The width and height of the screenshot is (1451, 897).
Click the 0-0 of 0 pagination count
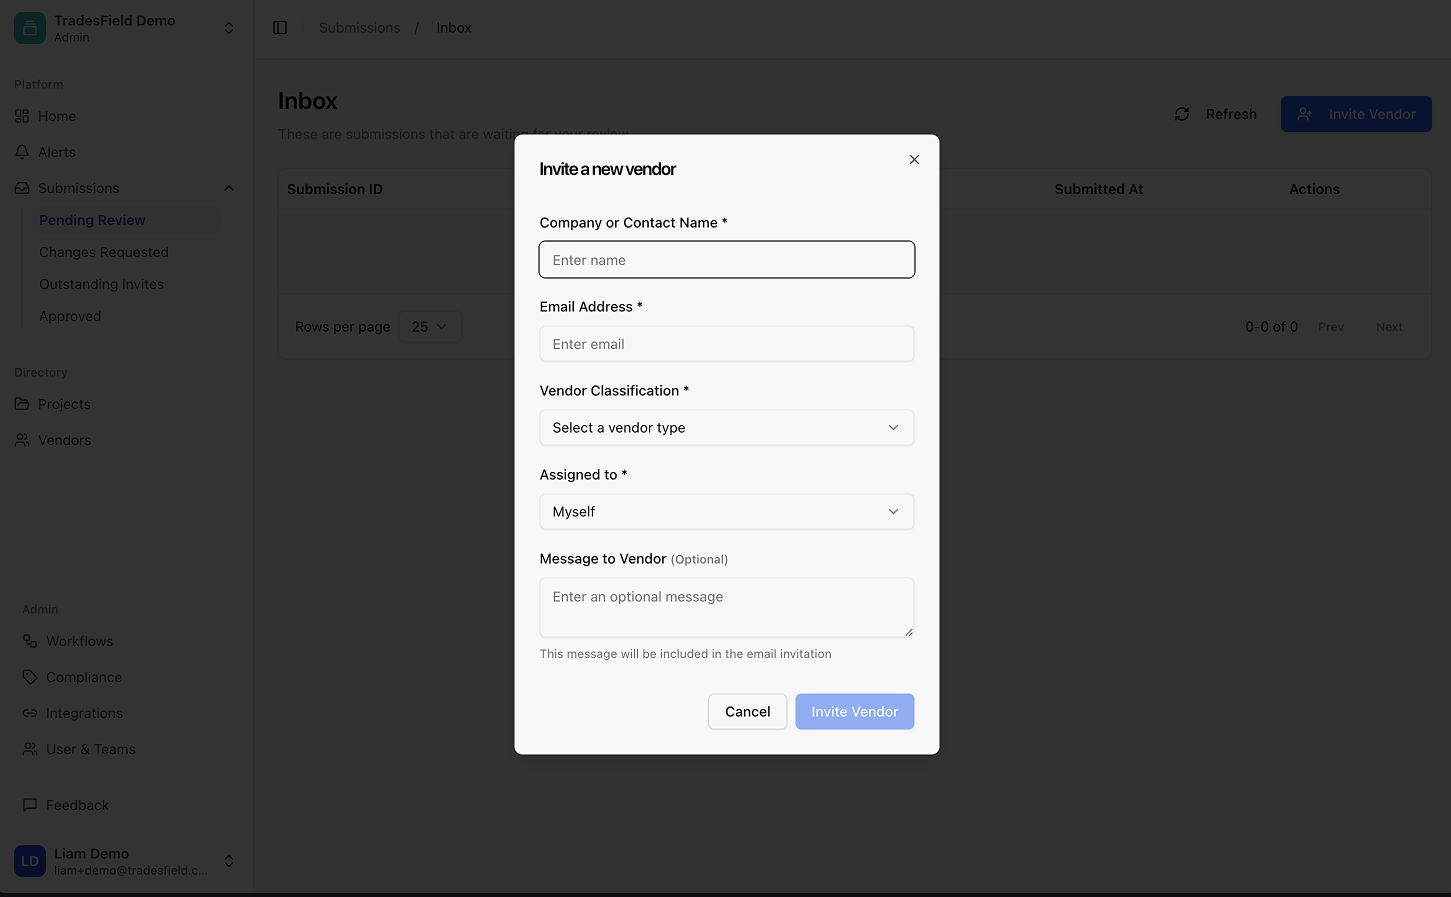[1272, 327]
